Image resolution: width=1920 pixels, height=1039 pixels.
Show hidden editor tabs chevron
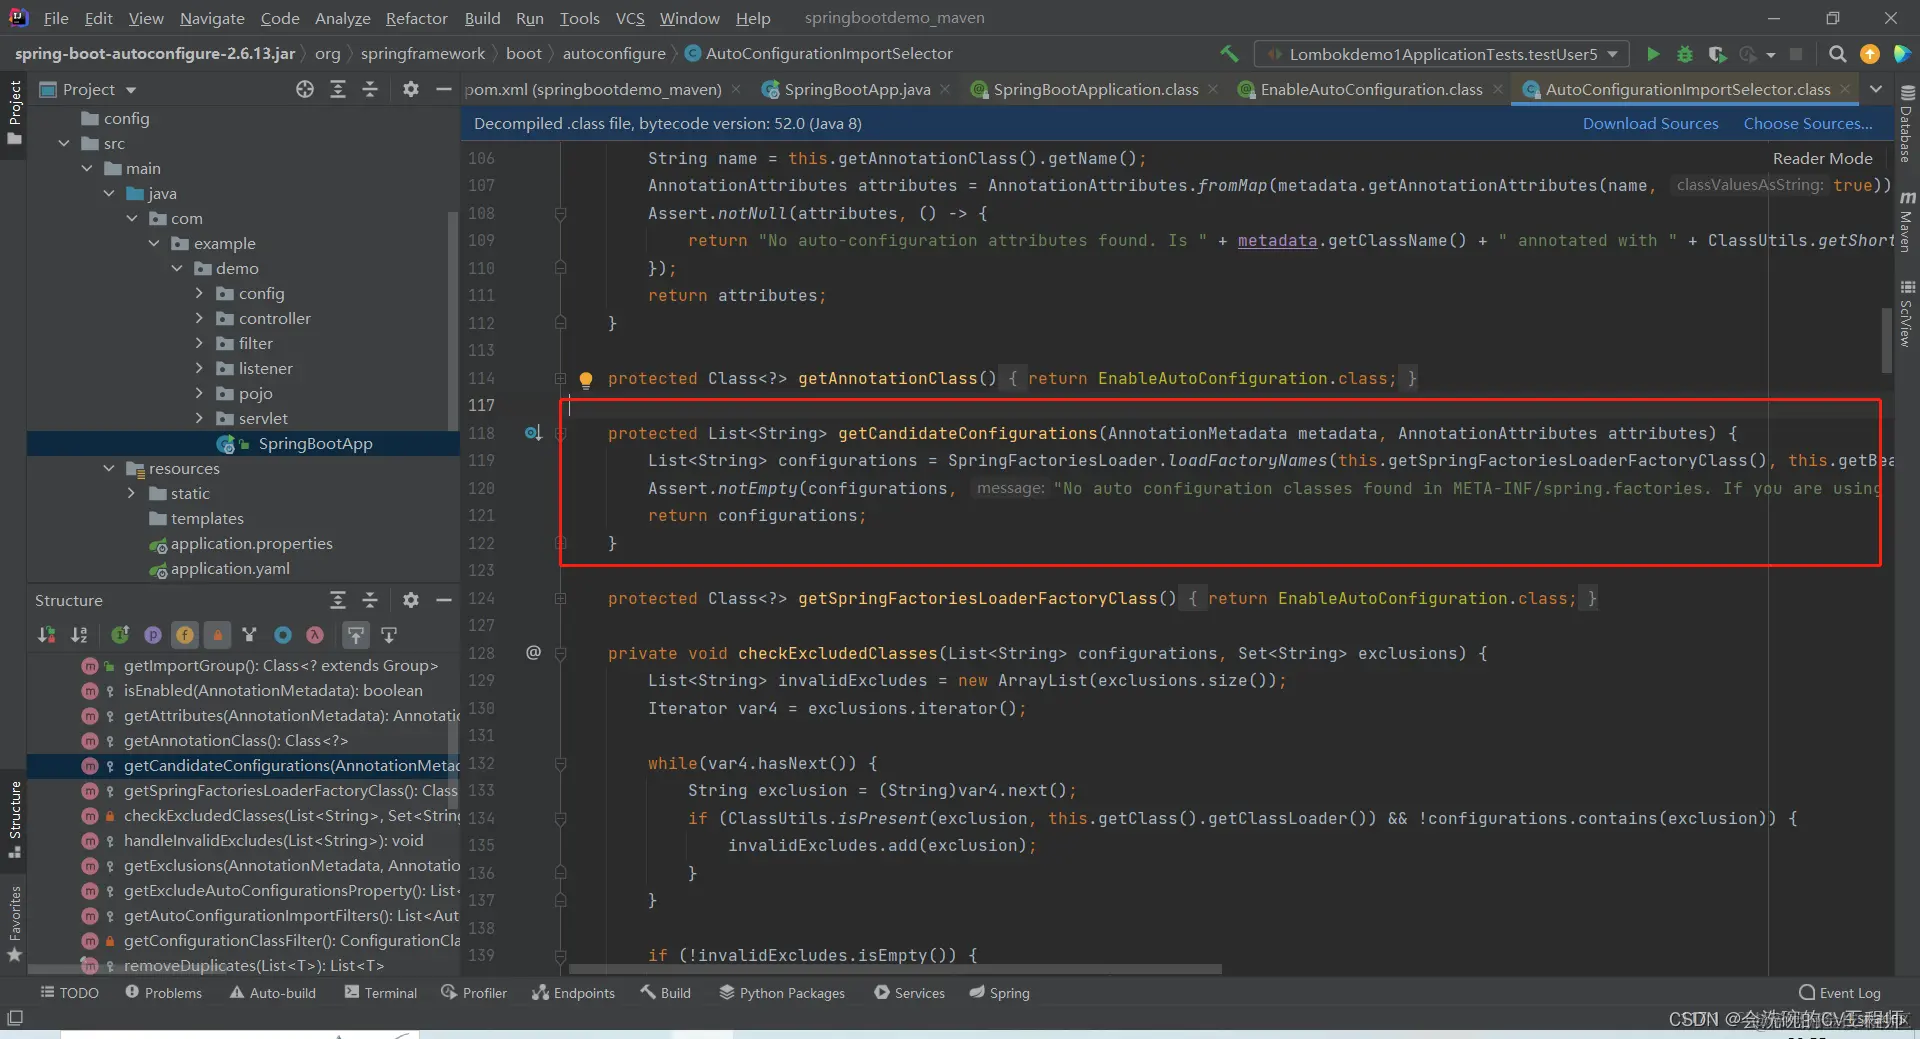click(x=1876, y=89)
